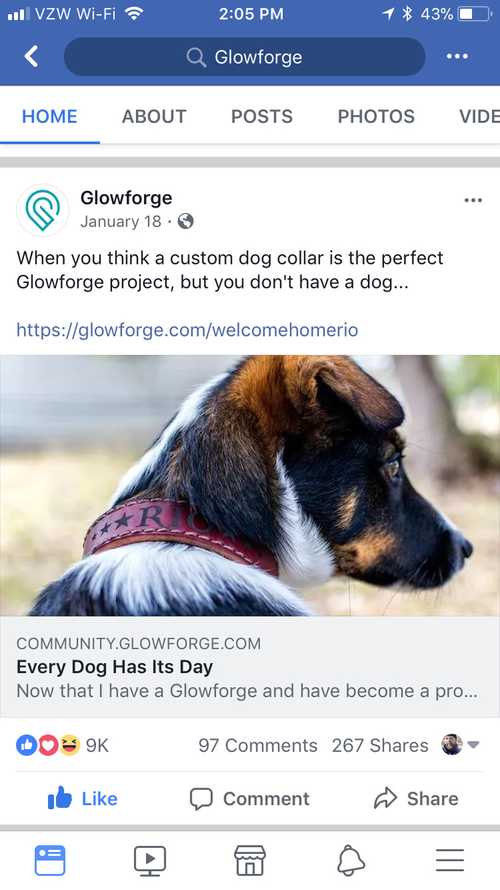Switch to the POSTS tab
Viewport: 500px width, 890px height.
tap(262, 116)
